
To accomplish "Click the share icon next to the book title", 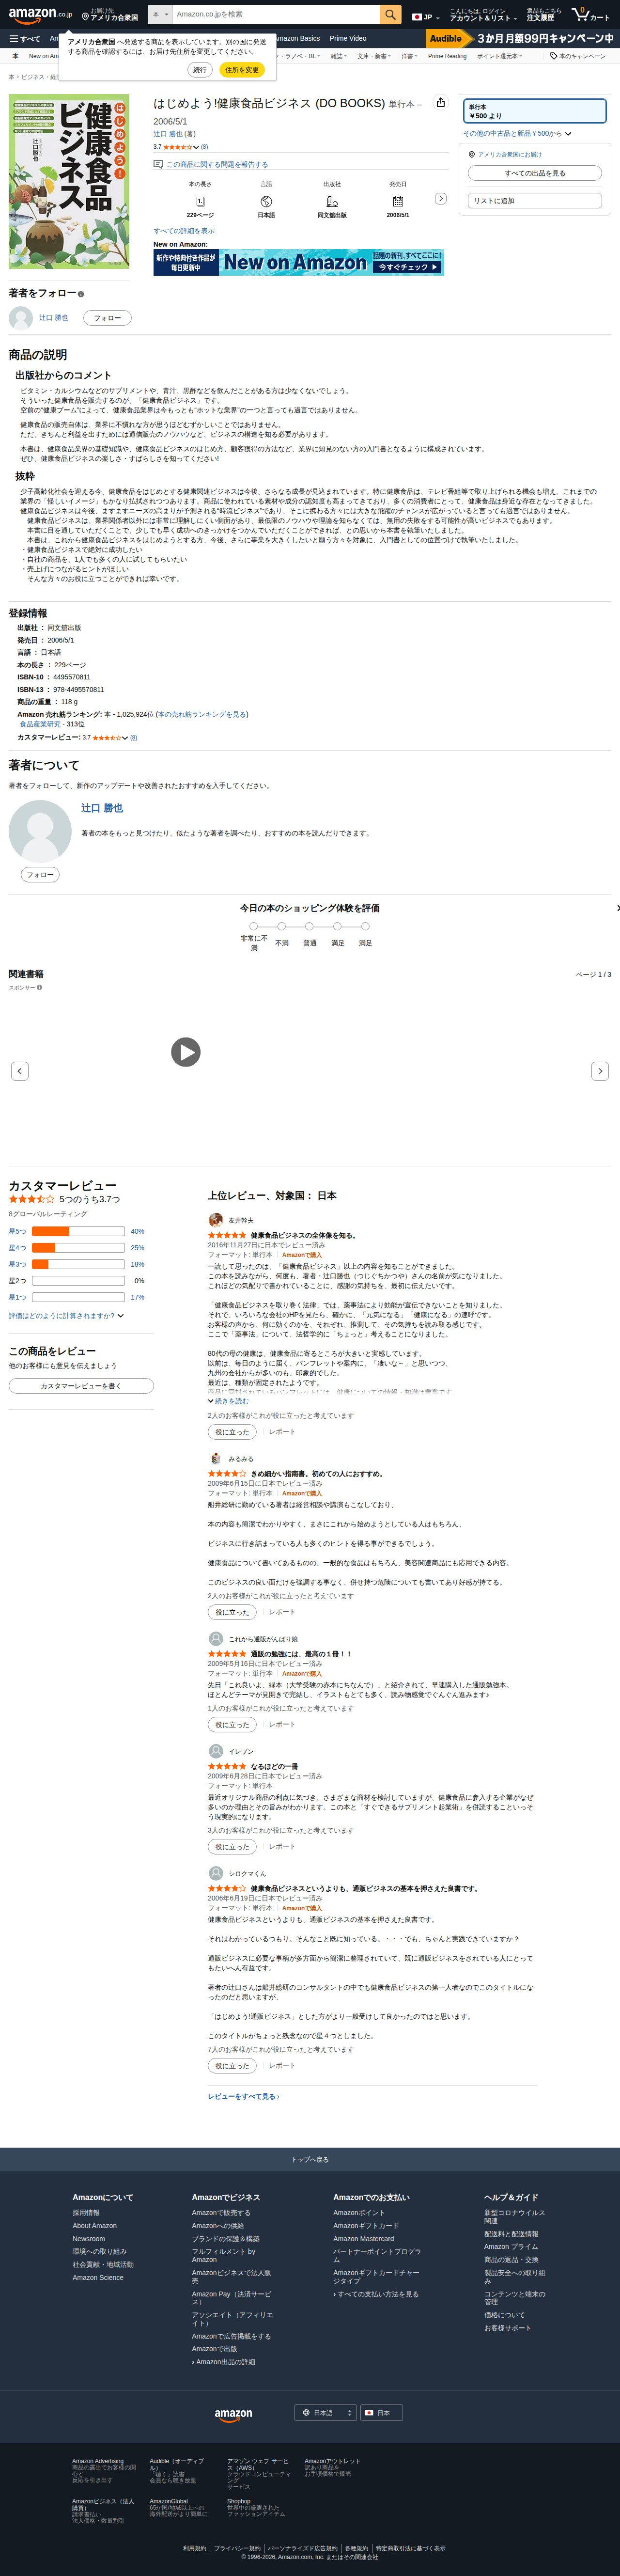I will [x=440, y=102].
